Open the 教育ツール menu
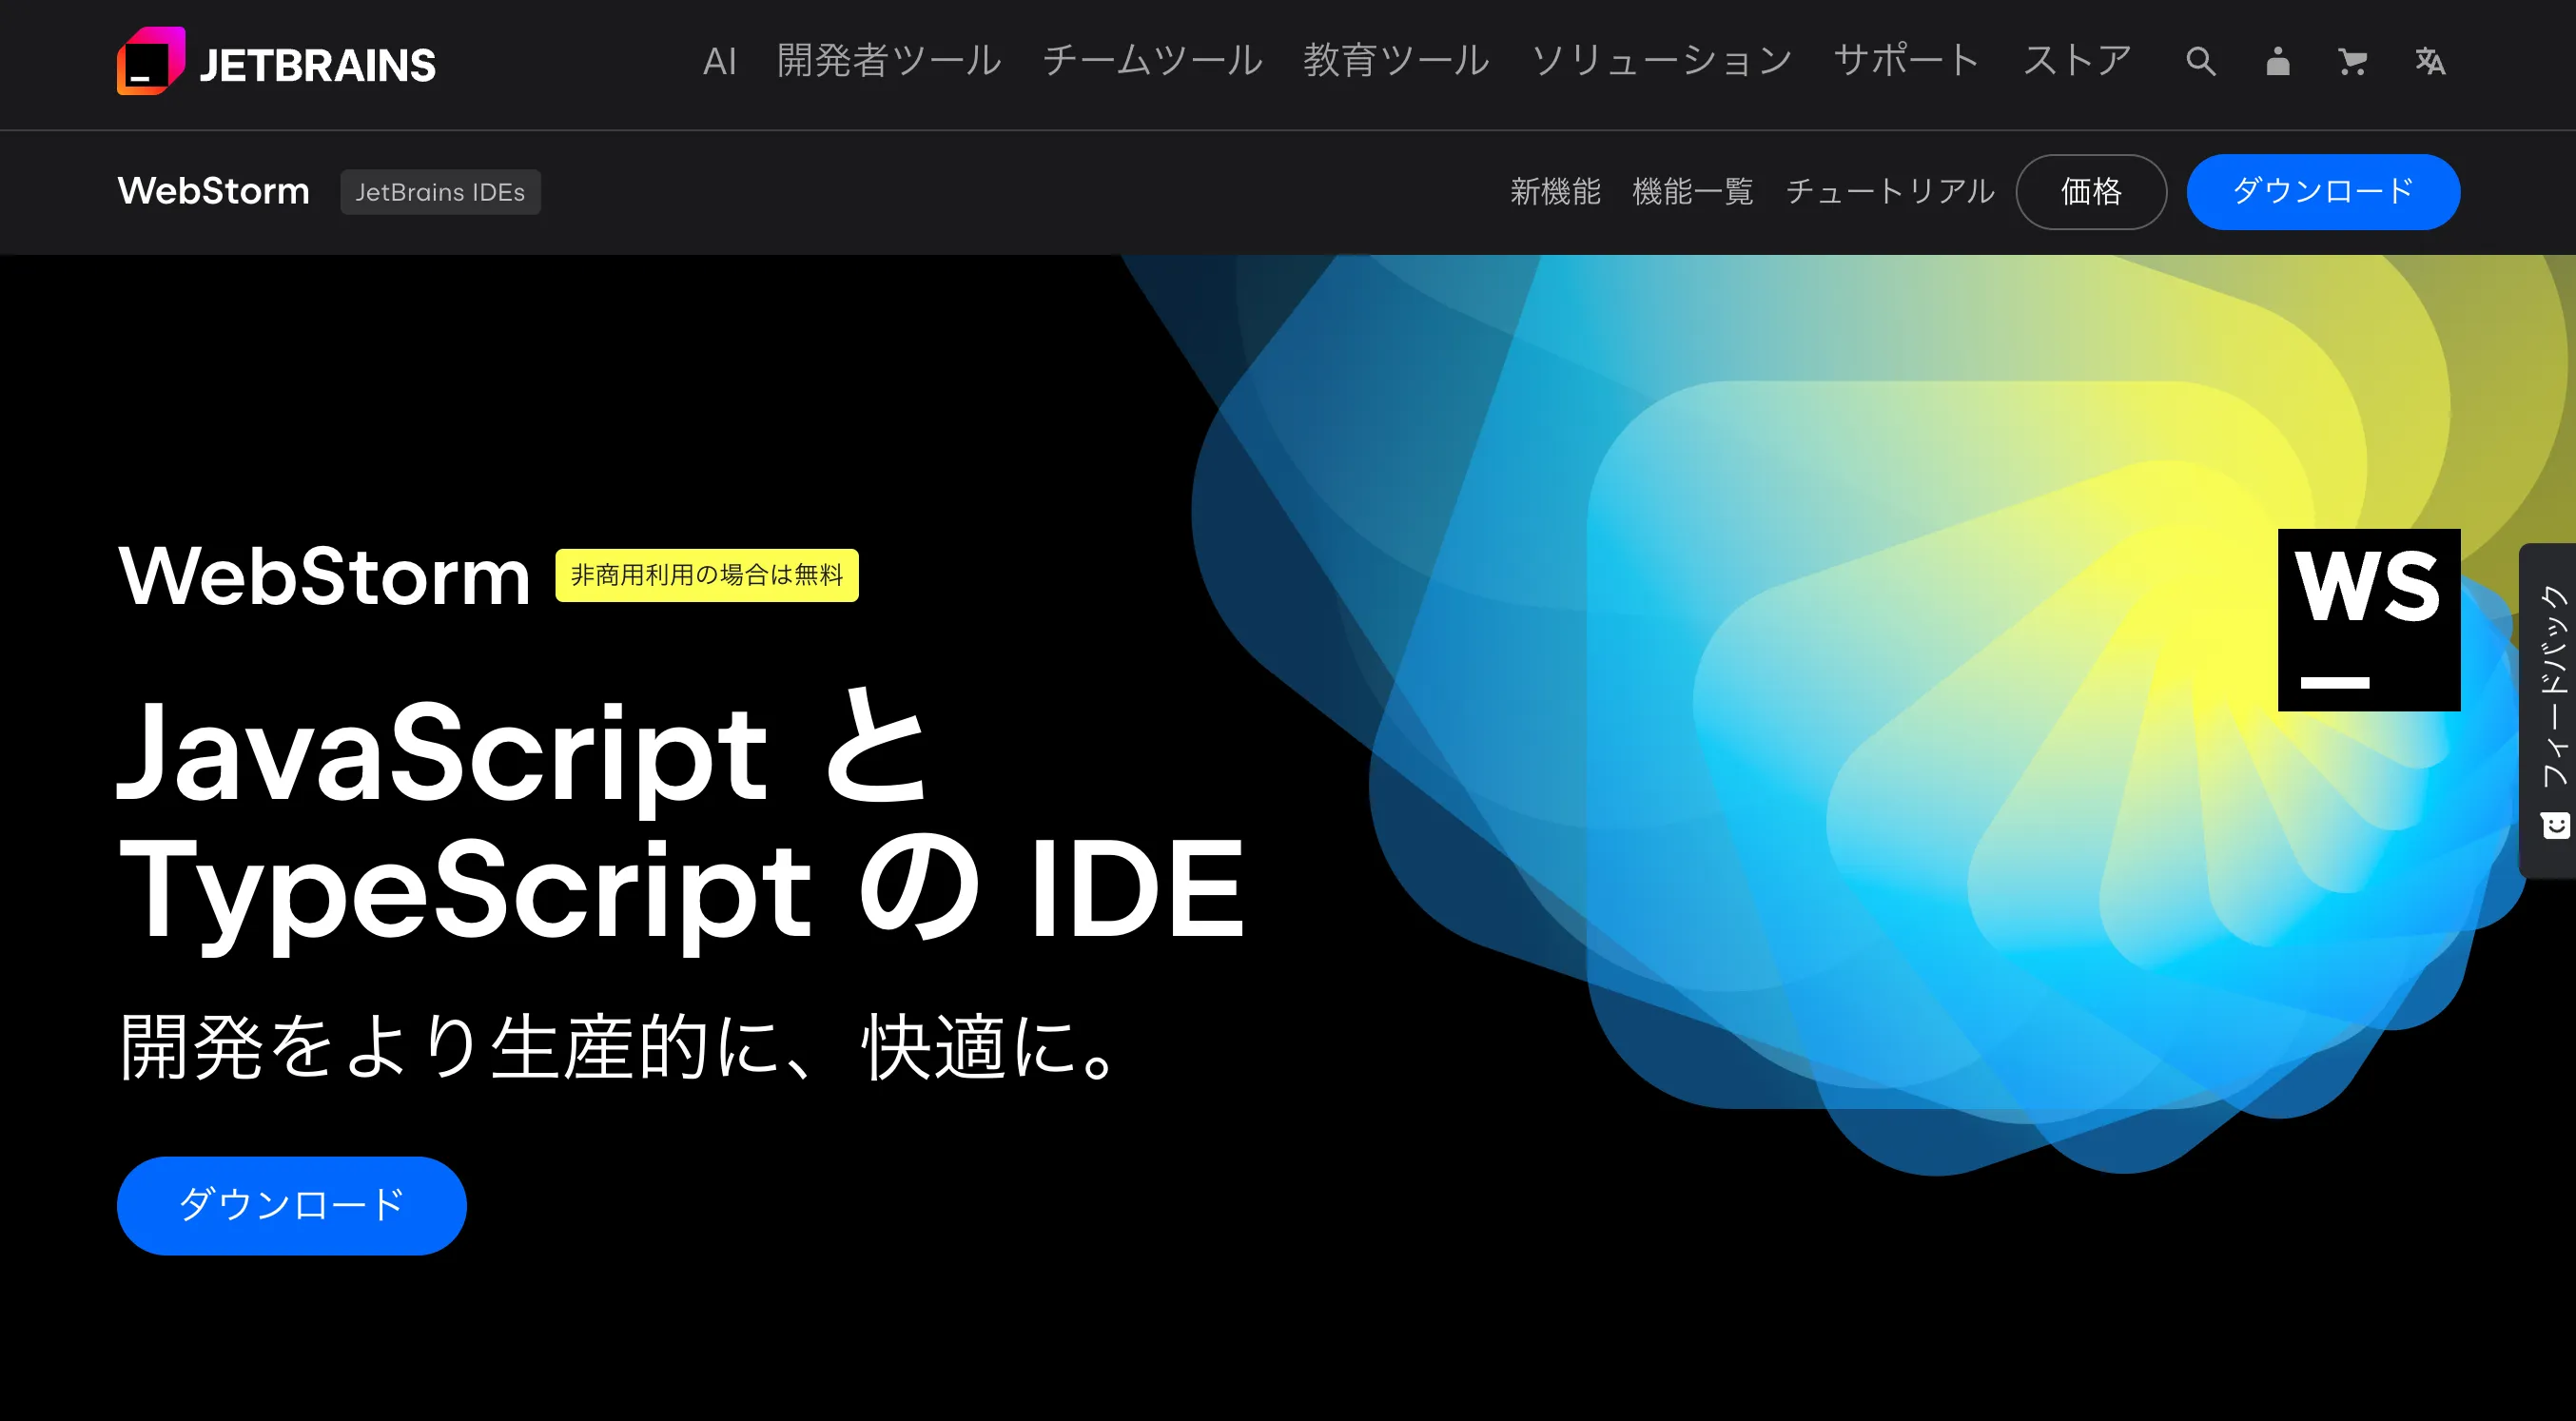This screenshot has height=1421, width=2576. point(1396,62)
